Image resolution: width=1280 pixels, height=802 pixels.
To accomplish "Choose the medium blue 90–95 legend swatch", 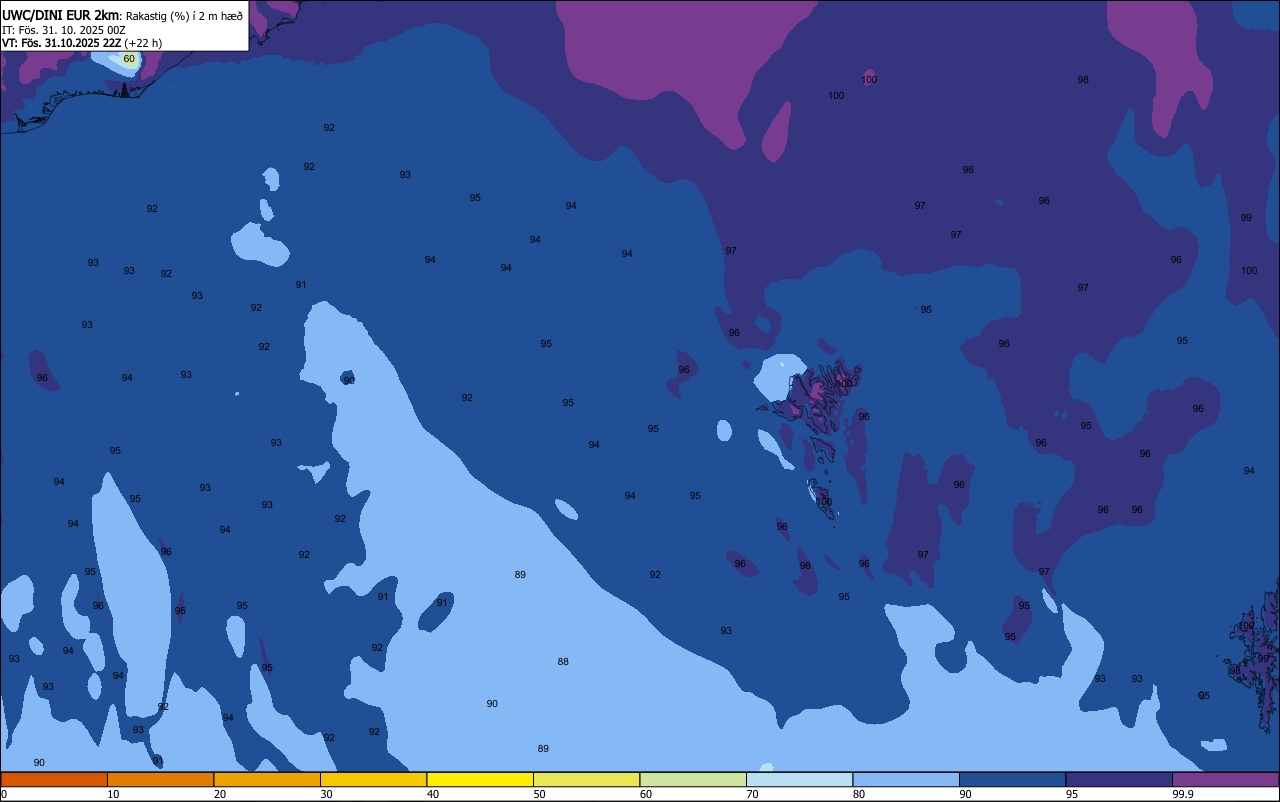I will coord(1012,779).
